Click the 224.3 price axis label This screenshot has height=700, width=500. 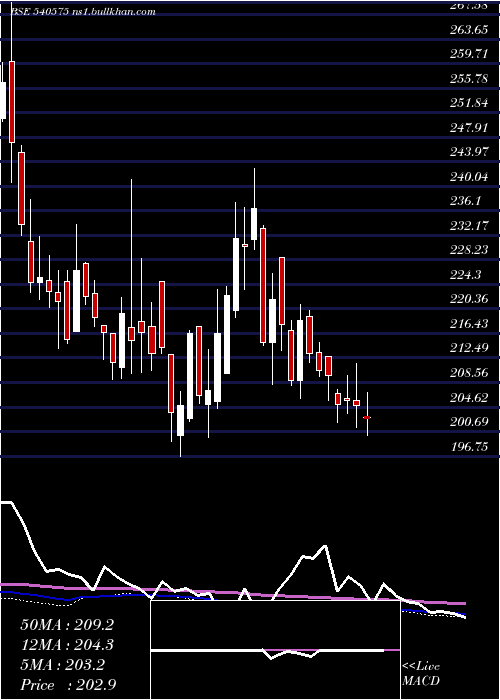465,275
